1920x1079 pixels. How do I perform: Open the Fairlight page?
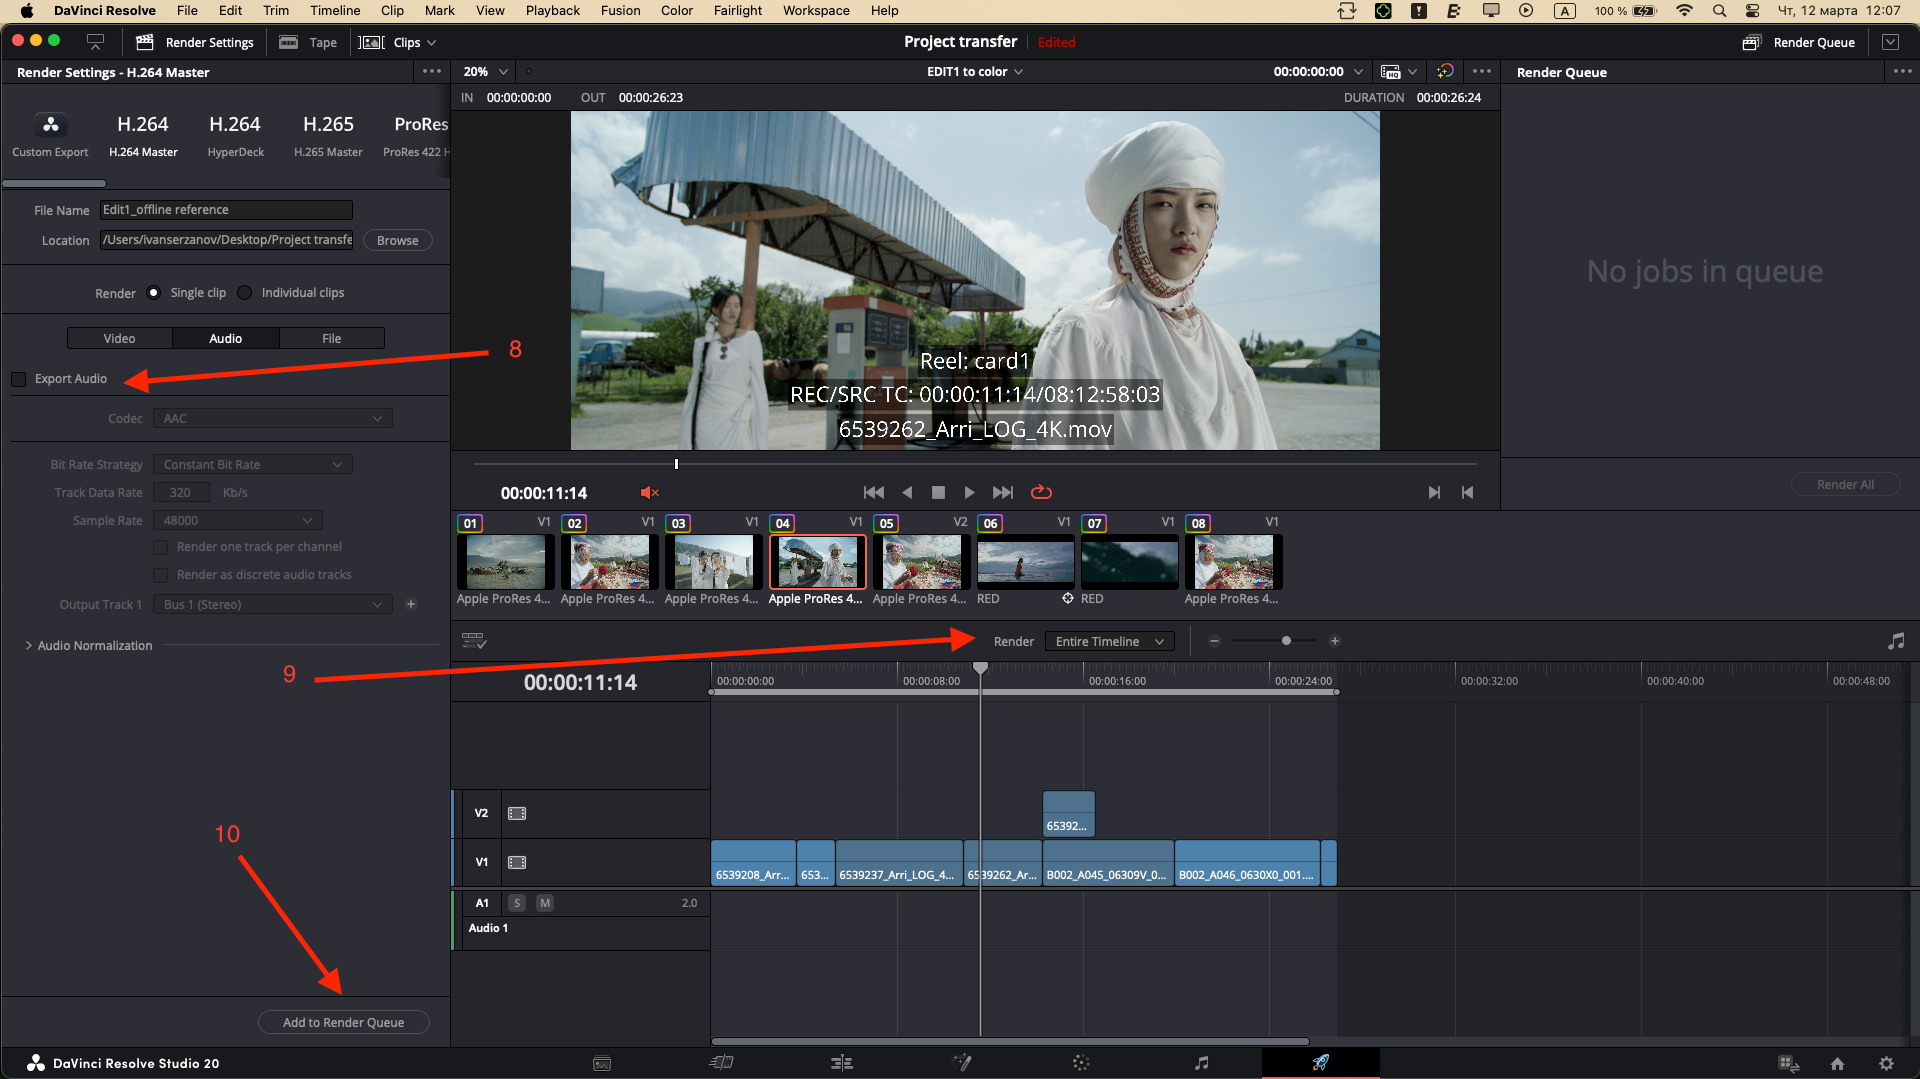1201,1063
